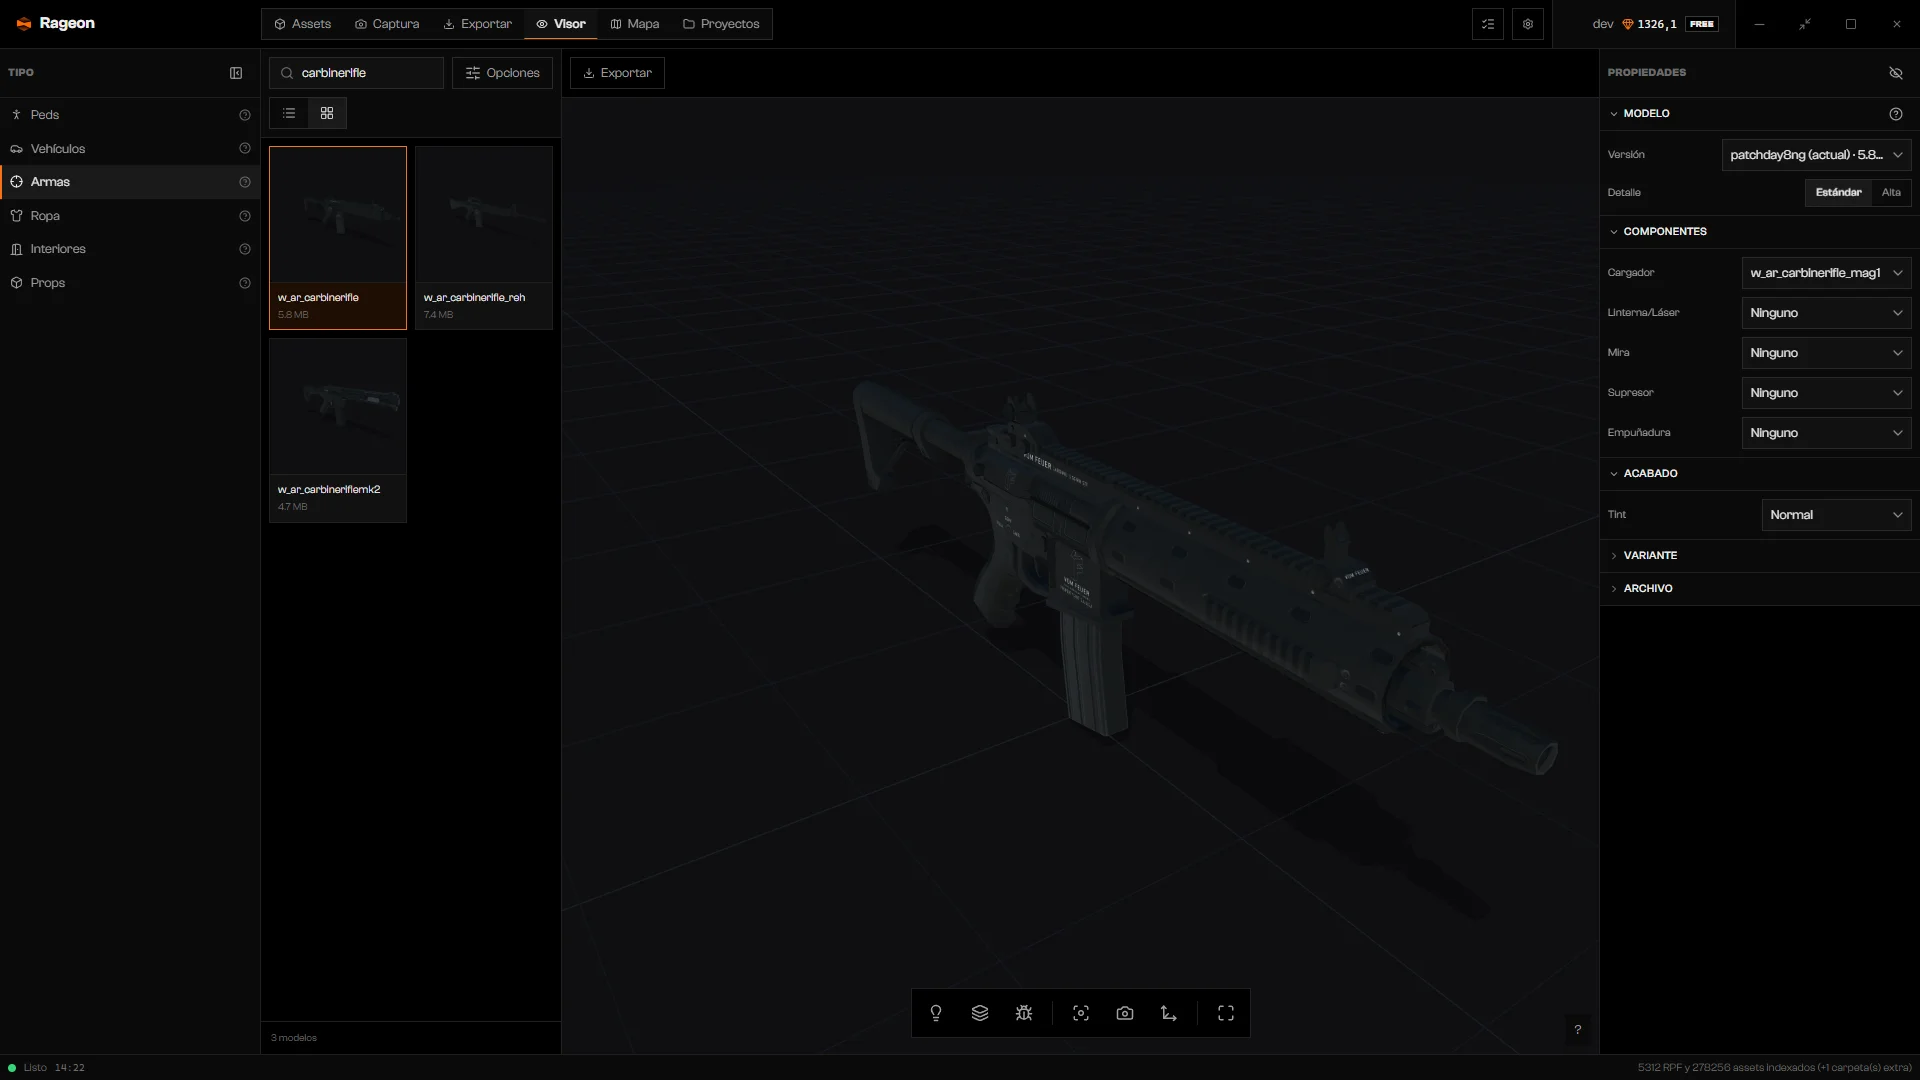Screen dimensions: 1920x1080
Task: Click the Opciones button
Action: coord(502,73)
